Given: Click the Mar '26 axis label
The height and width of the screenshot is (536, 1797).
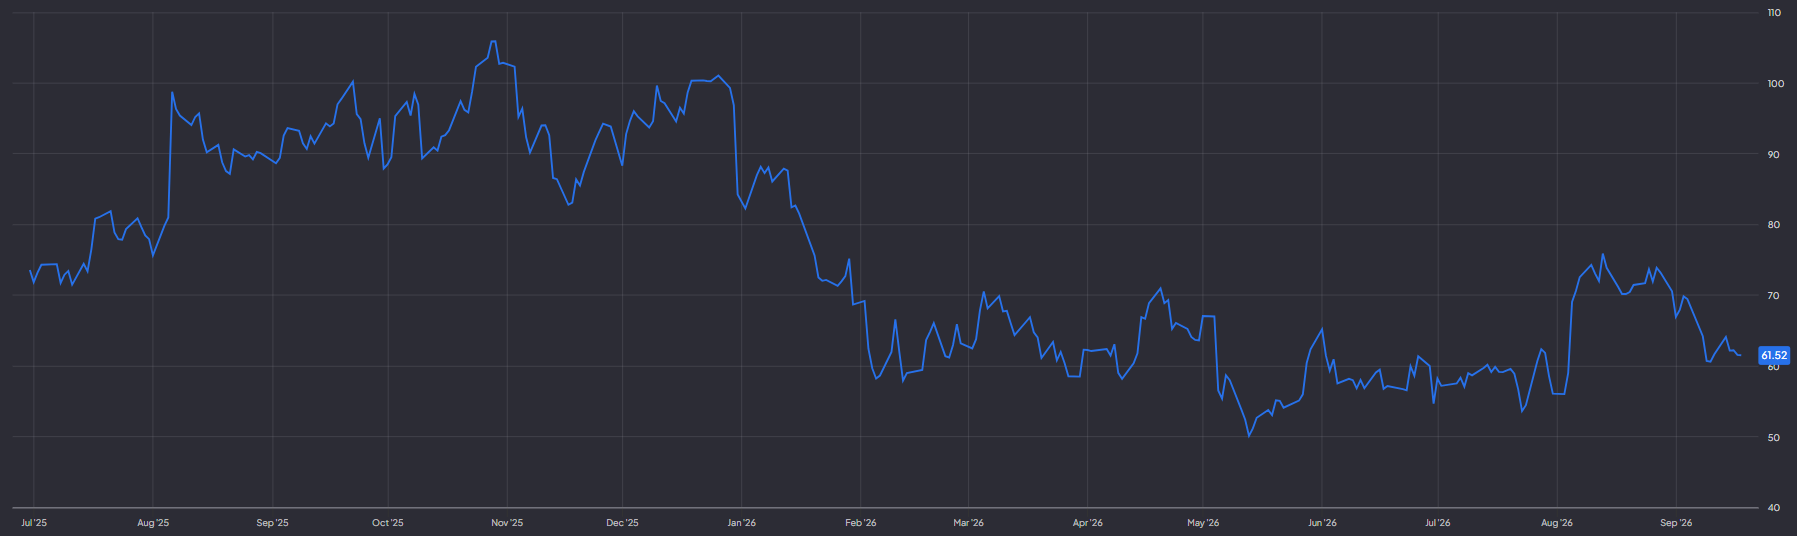Looking at the screenshot, I should click(x=968, y=523).
